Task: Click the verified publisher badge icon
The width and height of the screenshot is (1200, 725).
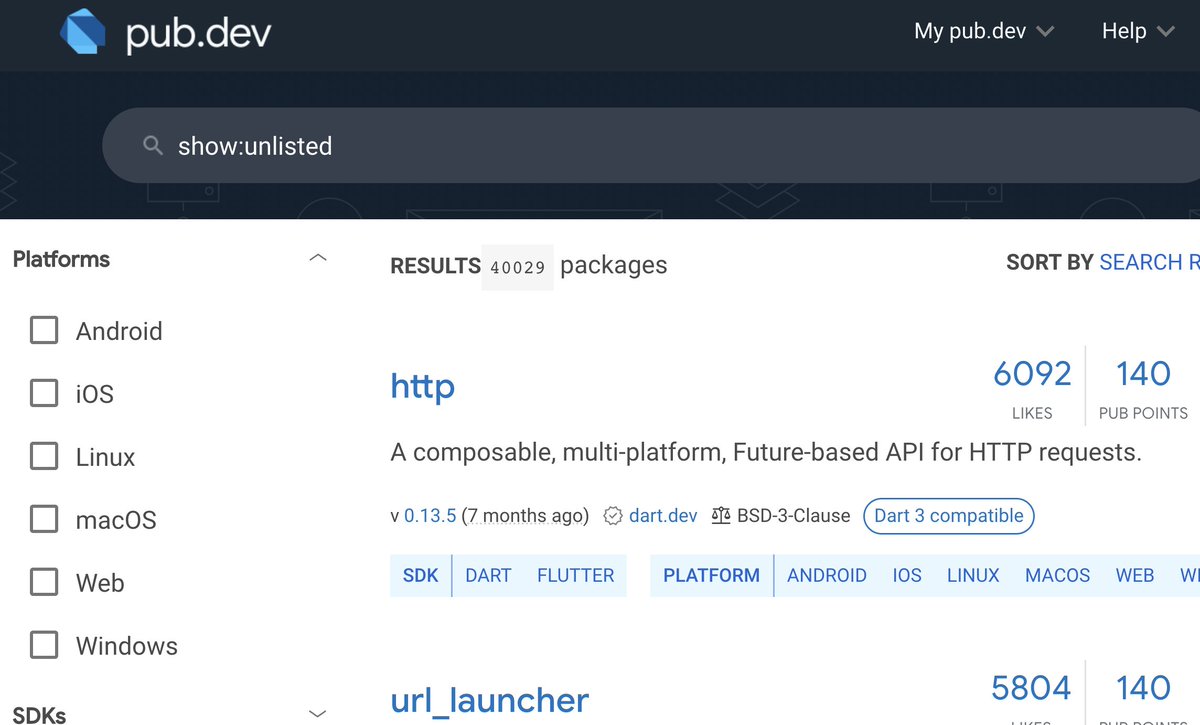Action: (613, 516)
